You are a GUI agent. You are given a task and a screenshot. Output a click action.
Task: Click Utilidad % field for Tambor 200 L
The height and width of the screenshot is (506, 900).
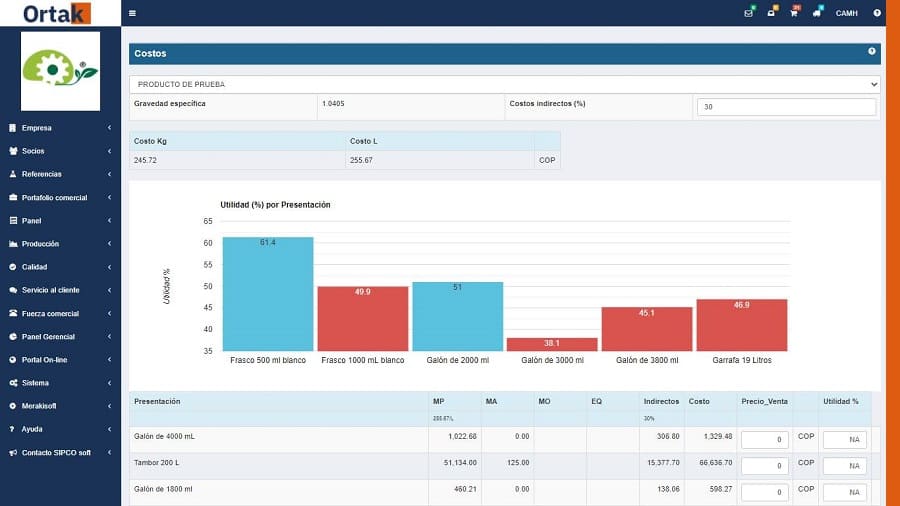843,466
